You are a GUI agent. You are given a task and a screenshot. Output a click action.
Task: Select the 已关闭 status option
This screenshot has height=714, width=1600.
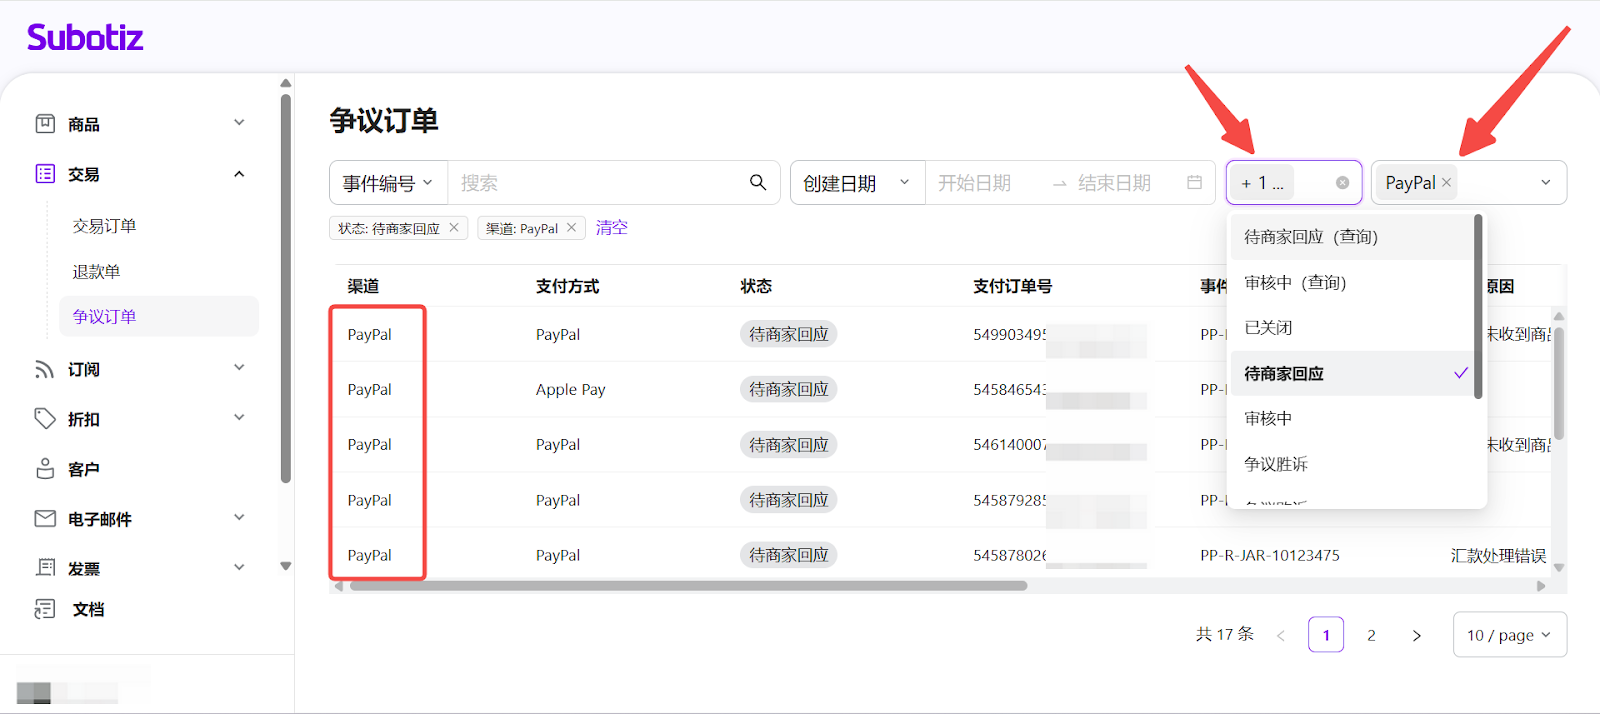coord(1268,328)
